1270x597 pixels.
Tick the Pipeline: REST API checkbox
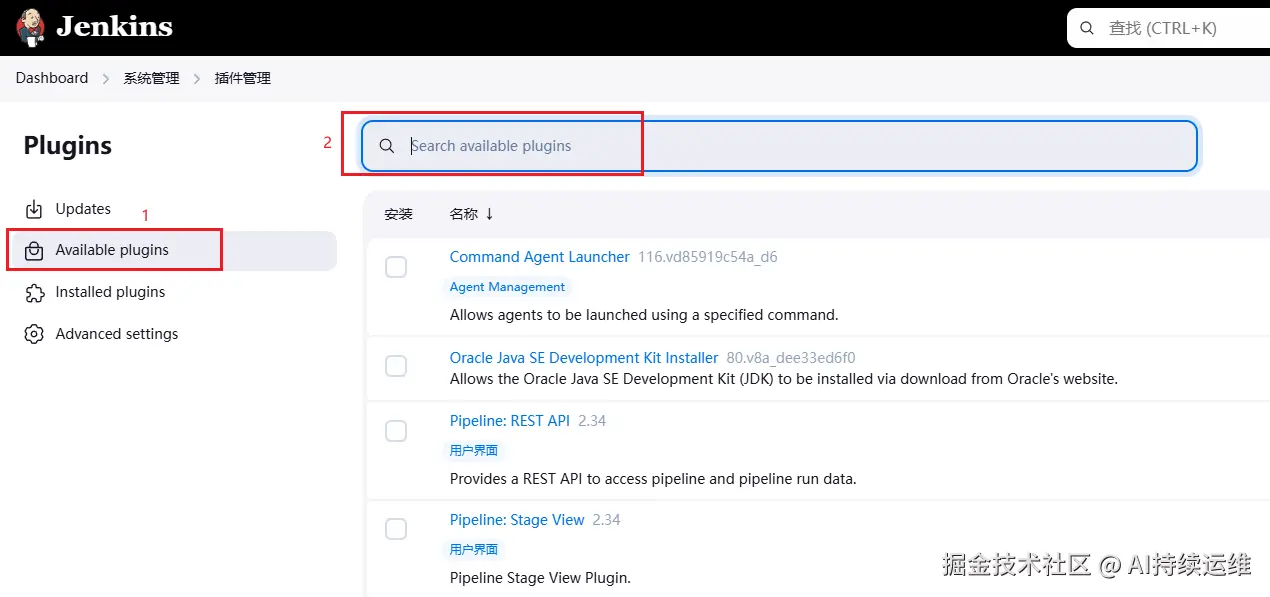396,430
